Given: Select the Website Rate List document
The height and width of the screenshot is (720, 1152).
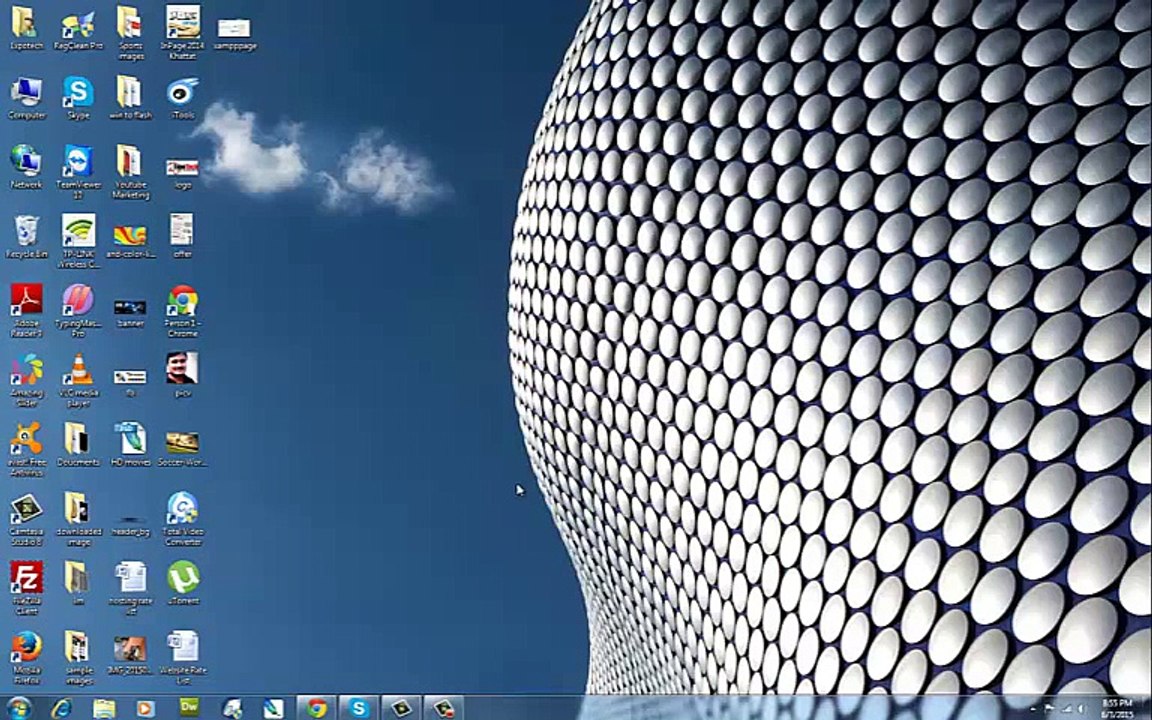Looking at the screenshot, I should 182,658.
